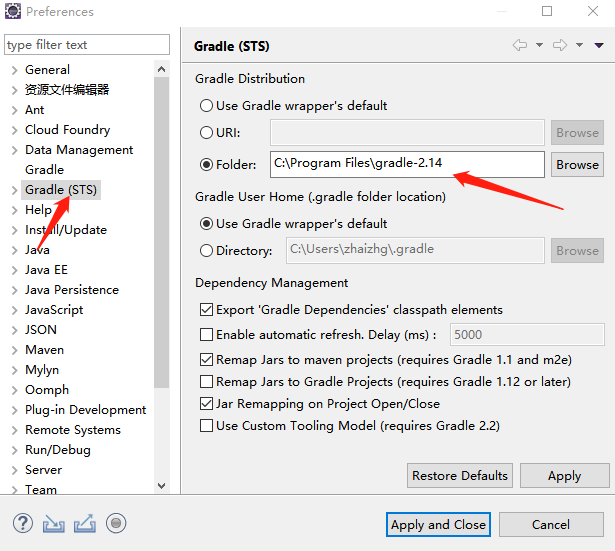The image size is (615, 551).
Task: Select Gradle User Home wrapper's default radio
Action: click(206, 224)
